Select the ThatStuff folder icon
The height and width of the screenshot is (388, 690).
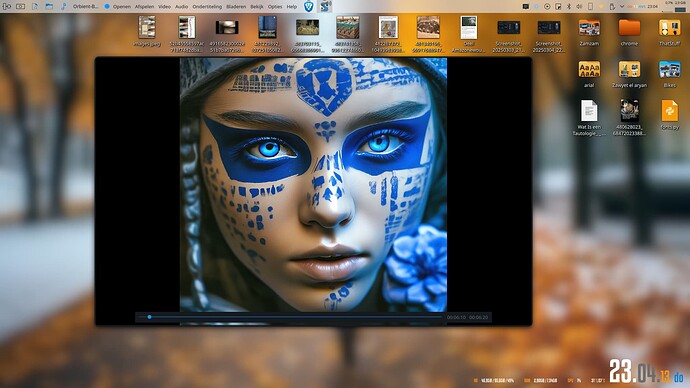(x=670, y=31)
